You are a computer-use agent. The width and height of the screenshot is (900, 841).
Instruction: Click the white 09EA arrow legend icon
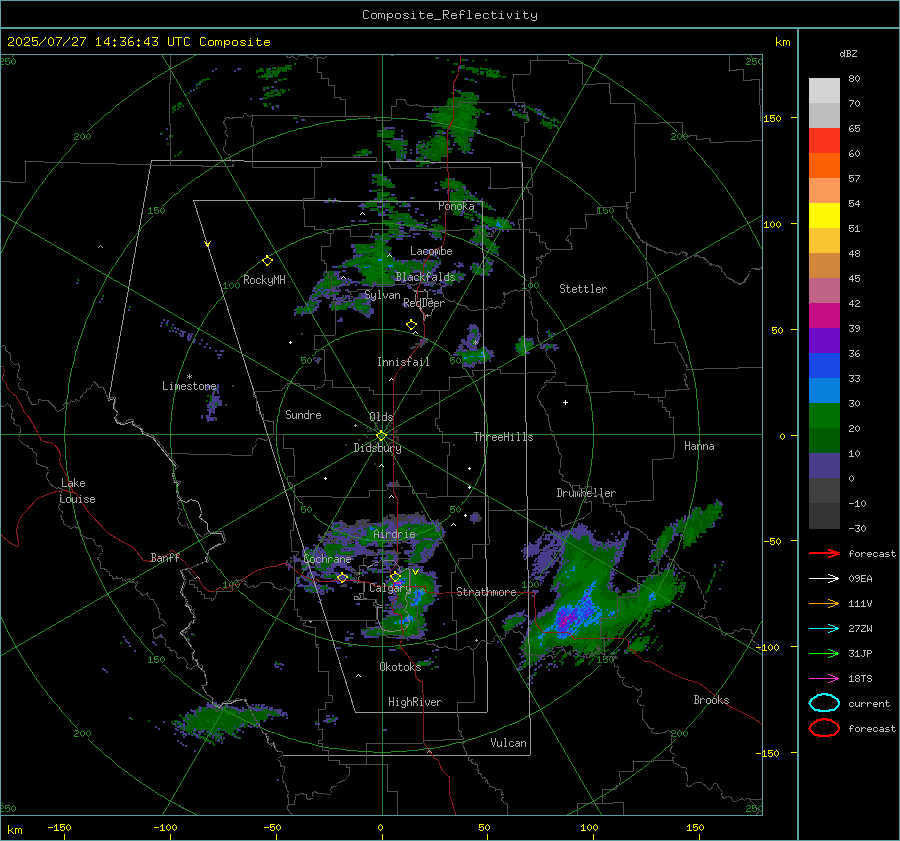(824, 579)
